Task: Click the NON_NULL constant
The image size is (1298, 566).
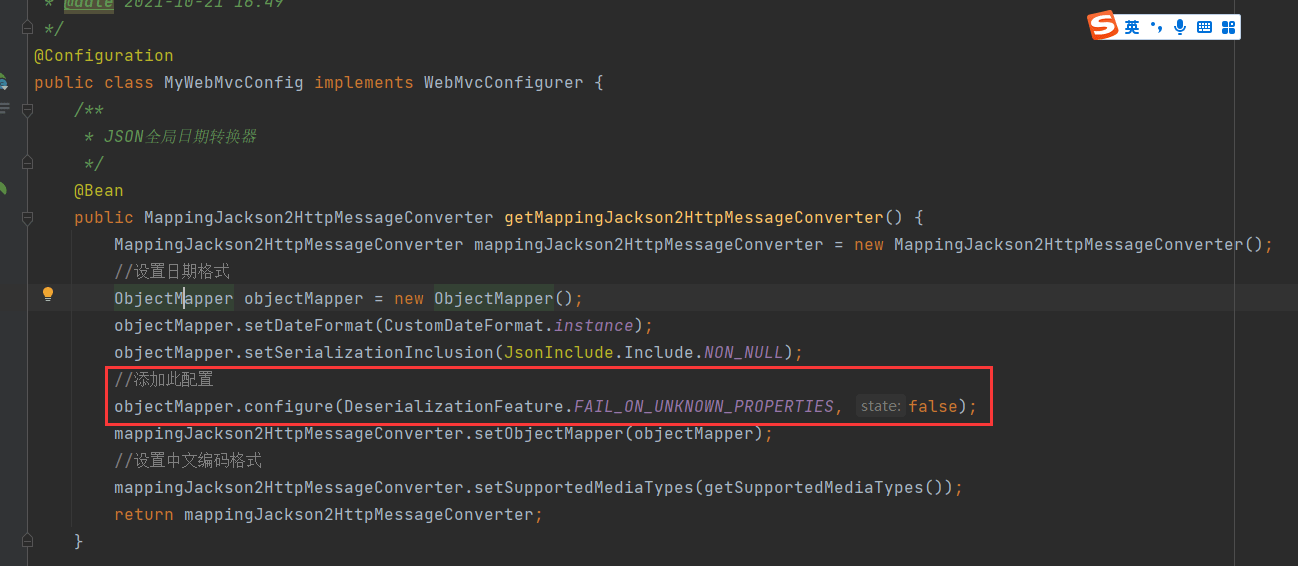Action: (x=744, y=353)
